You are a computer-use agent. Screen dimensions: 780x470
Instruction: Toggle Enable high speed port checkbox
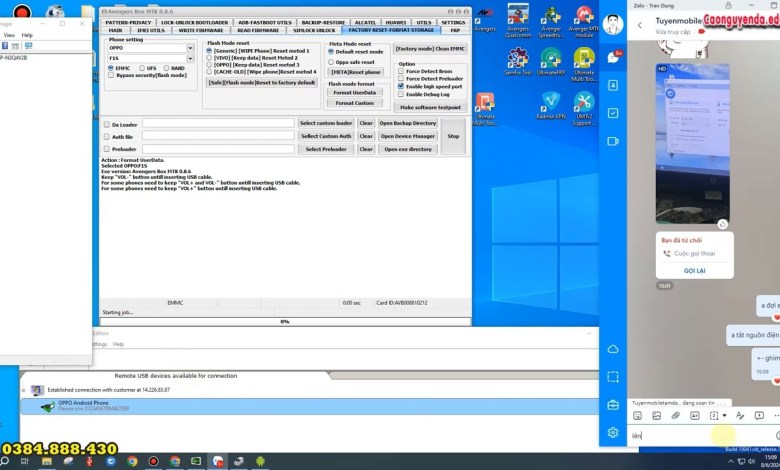point(401,86)
